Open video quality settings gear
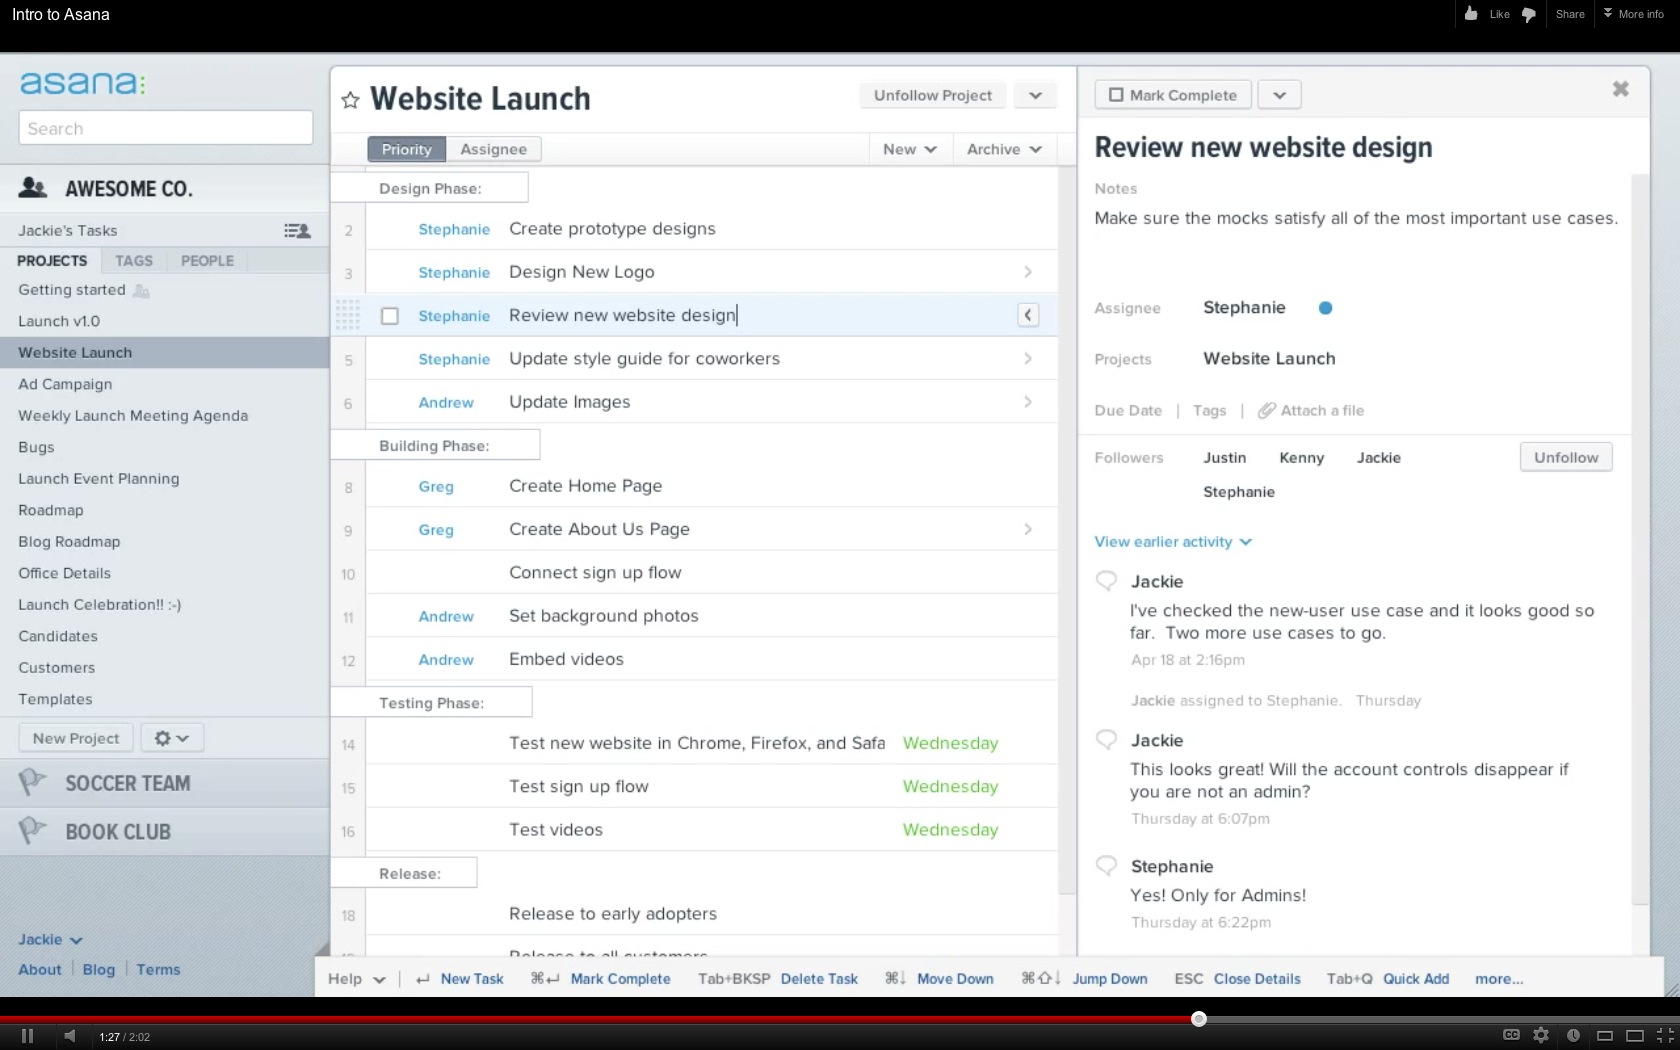Image resolution: width=1680 pixels, height=1050 pixels. point(1541,1036)
